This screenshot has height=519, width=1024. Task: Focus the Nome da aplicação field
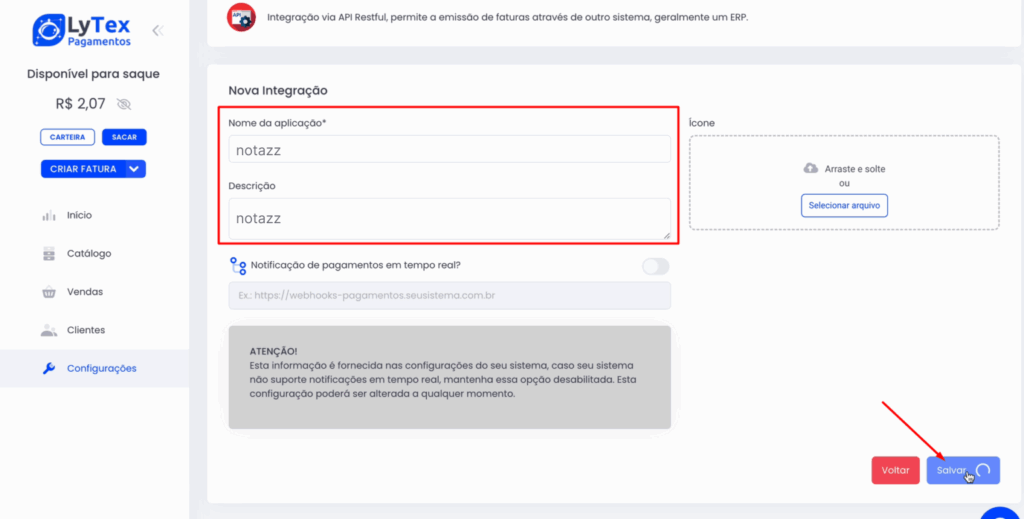click(449, 149)
